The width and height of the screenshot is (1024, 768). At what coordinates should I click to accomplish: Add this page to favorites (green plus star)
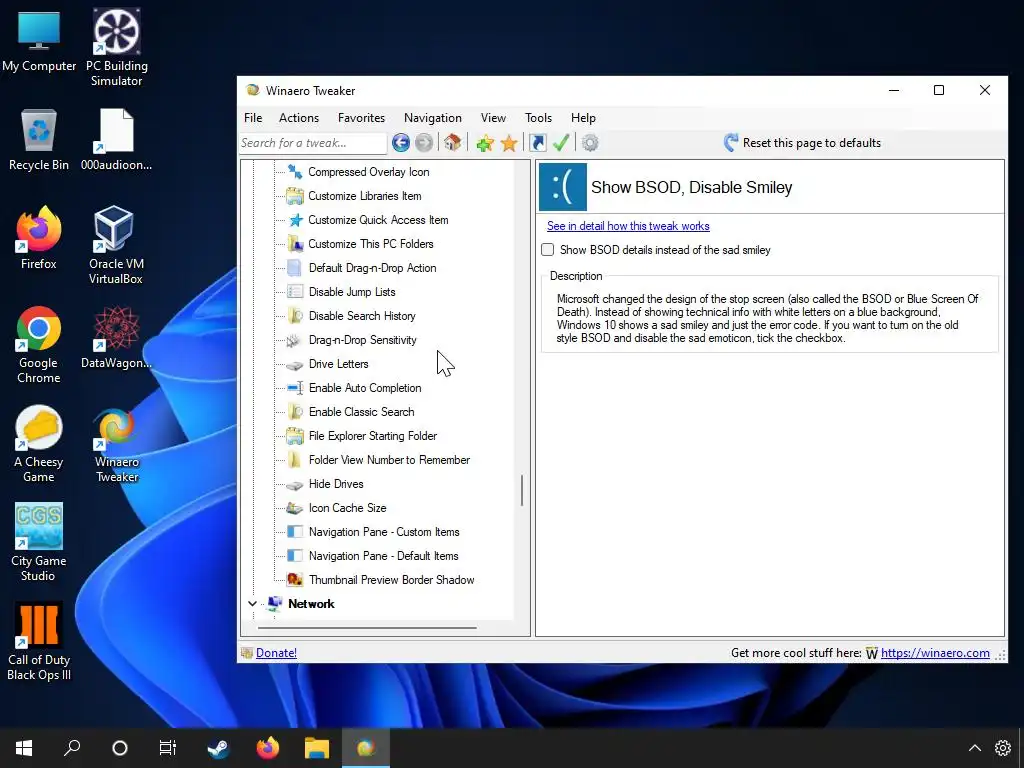tap(485, 143)
